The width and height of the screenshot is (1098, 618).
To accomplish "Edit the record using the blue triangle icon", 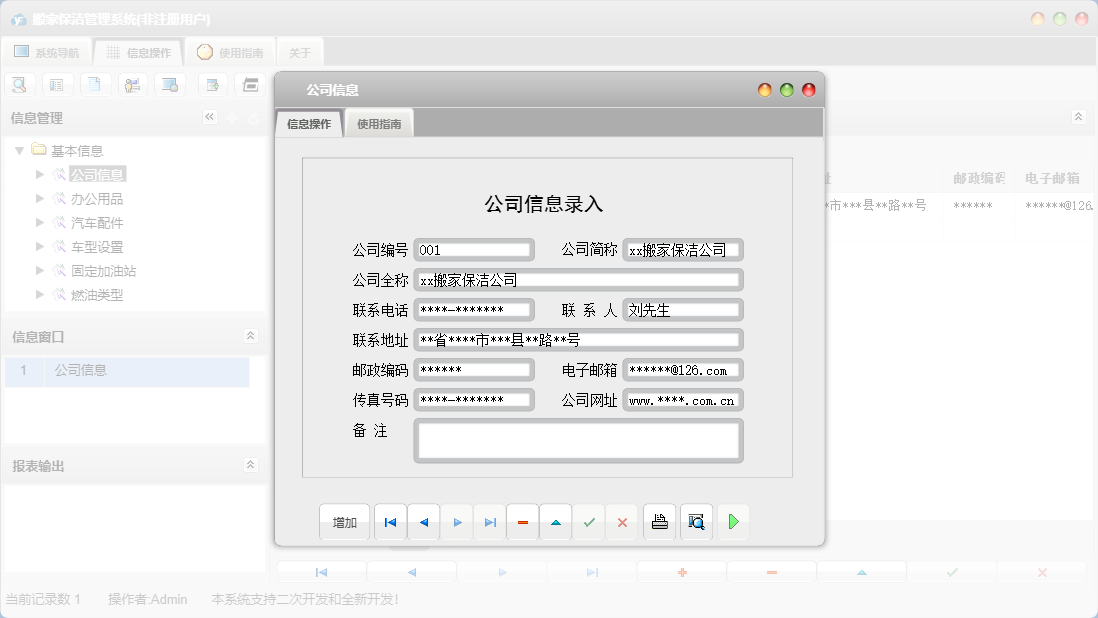I will click(555, 521).
